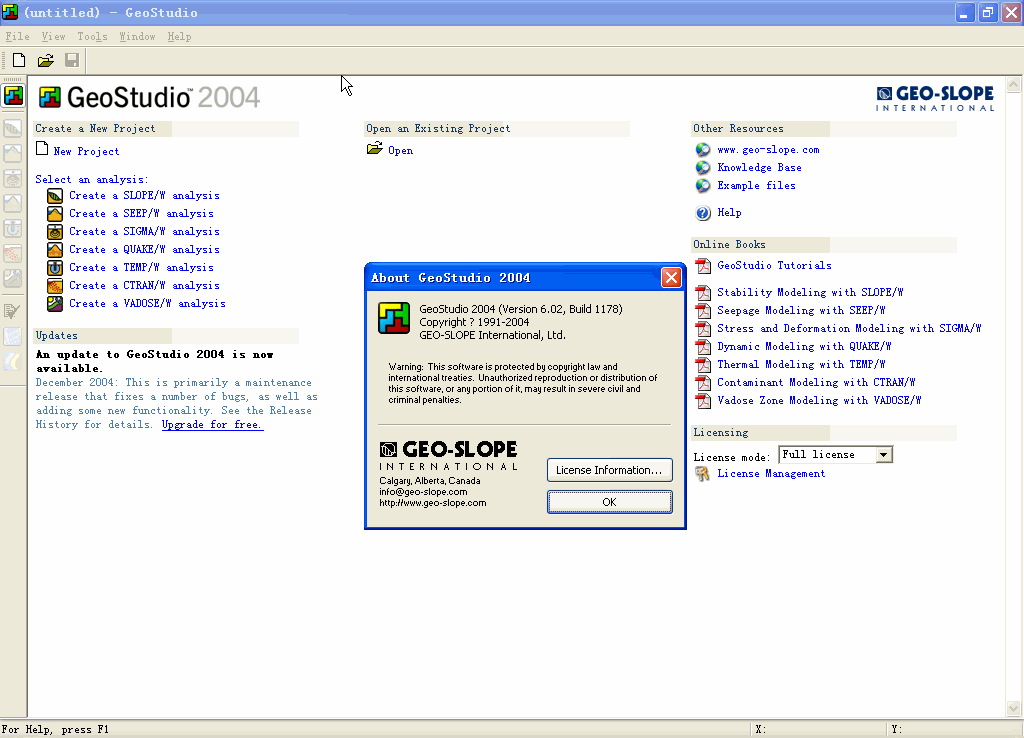Click Create a TEMP/W analysis link

coord(141,267)
